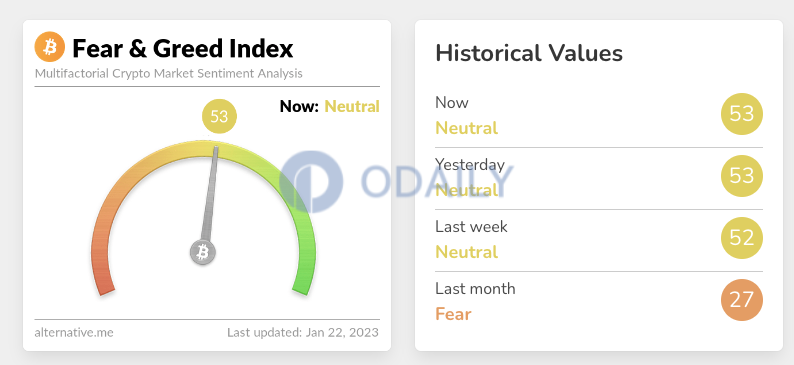Click the Last week circle showing 52
The image size is (794, 365).
(742, 237)
